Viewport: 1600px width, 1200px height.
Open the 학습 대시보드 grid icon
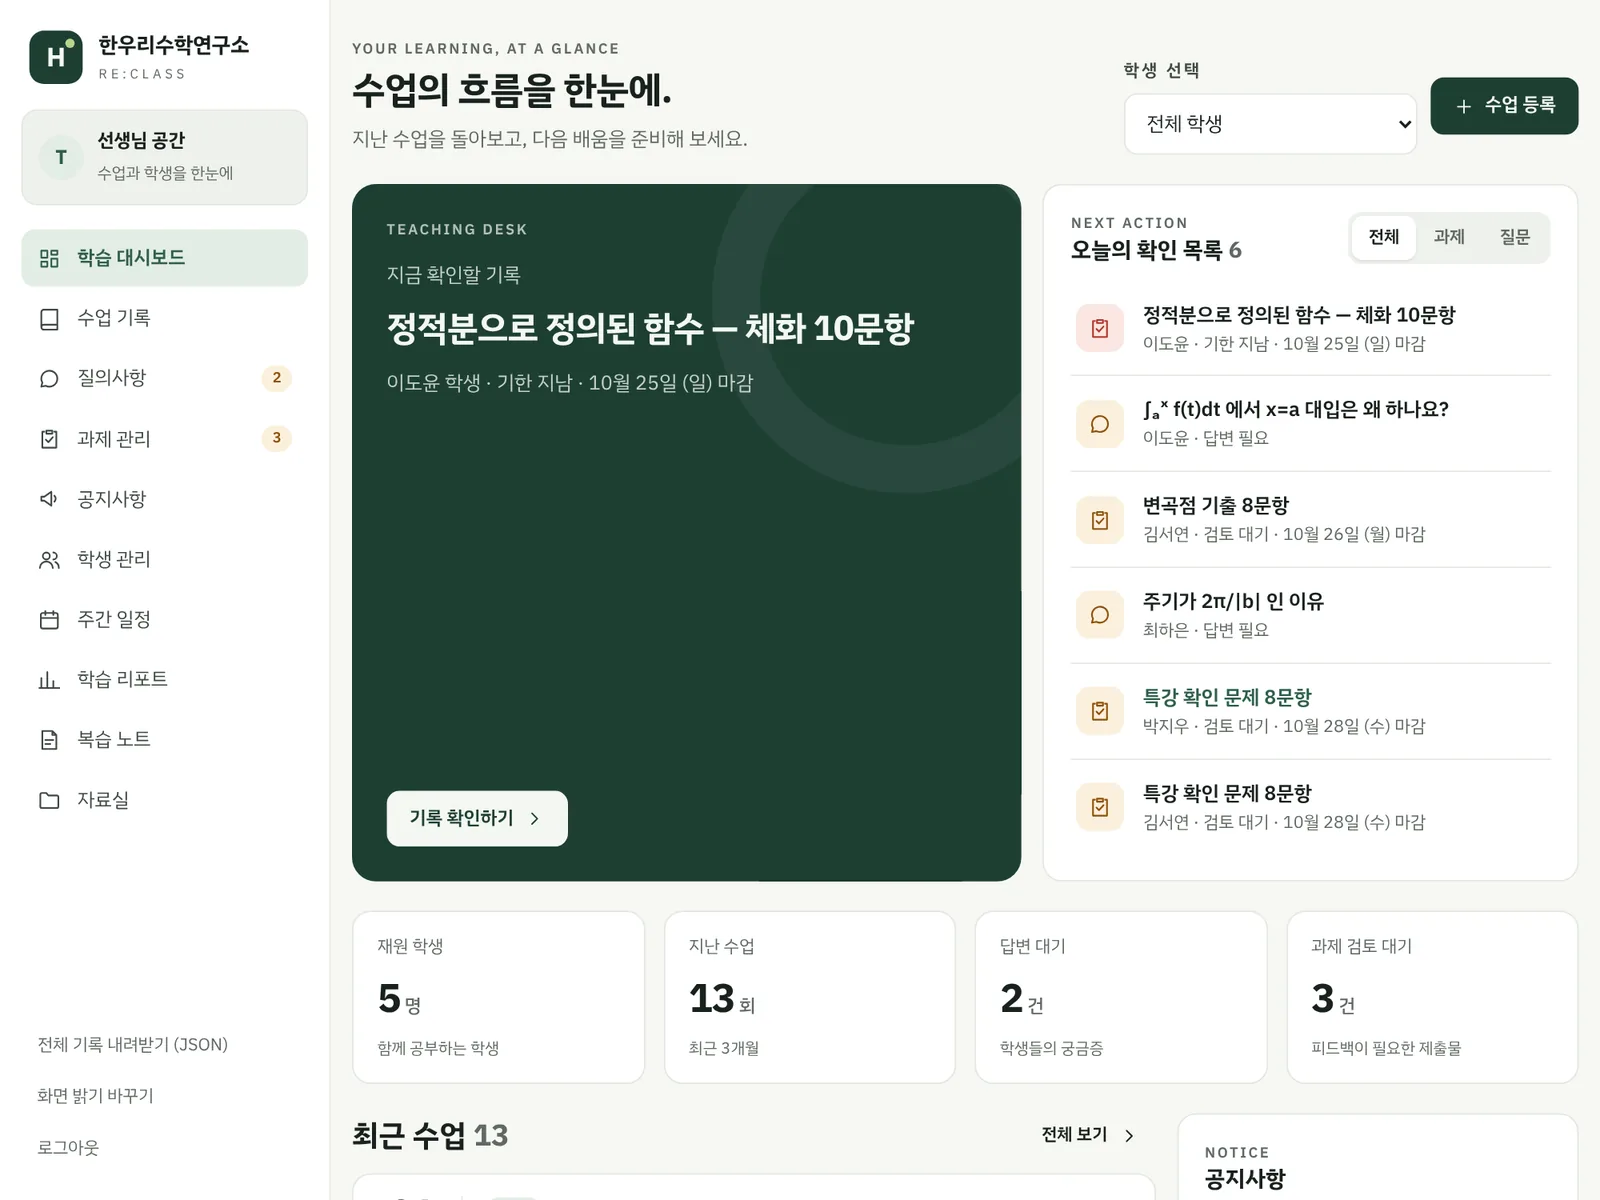(x=49, y=258)
